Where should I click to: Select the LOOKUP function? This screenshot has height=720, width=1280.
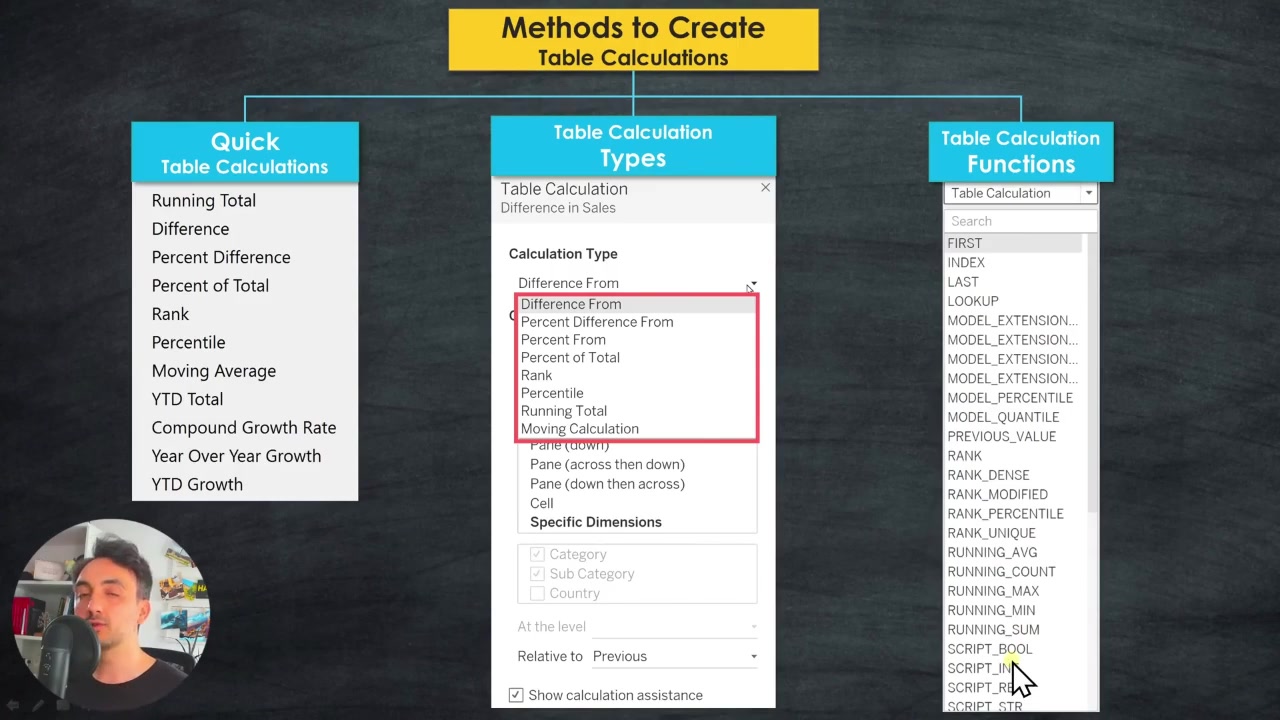point(973,301)
